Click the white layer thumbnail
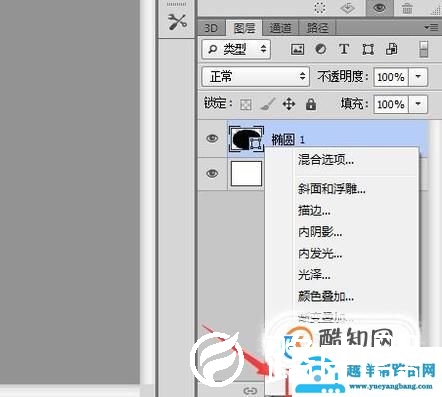This screenshot has height=397, width=442. pos(246,174)
